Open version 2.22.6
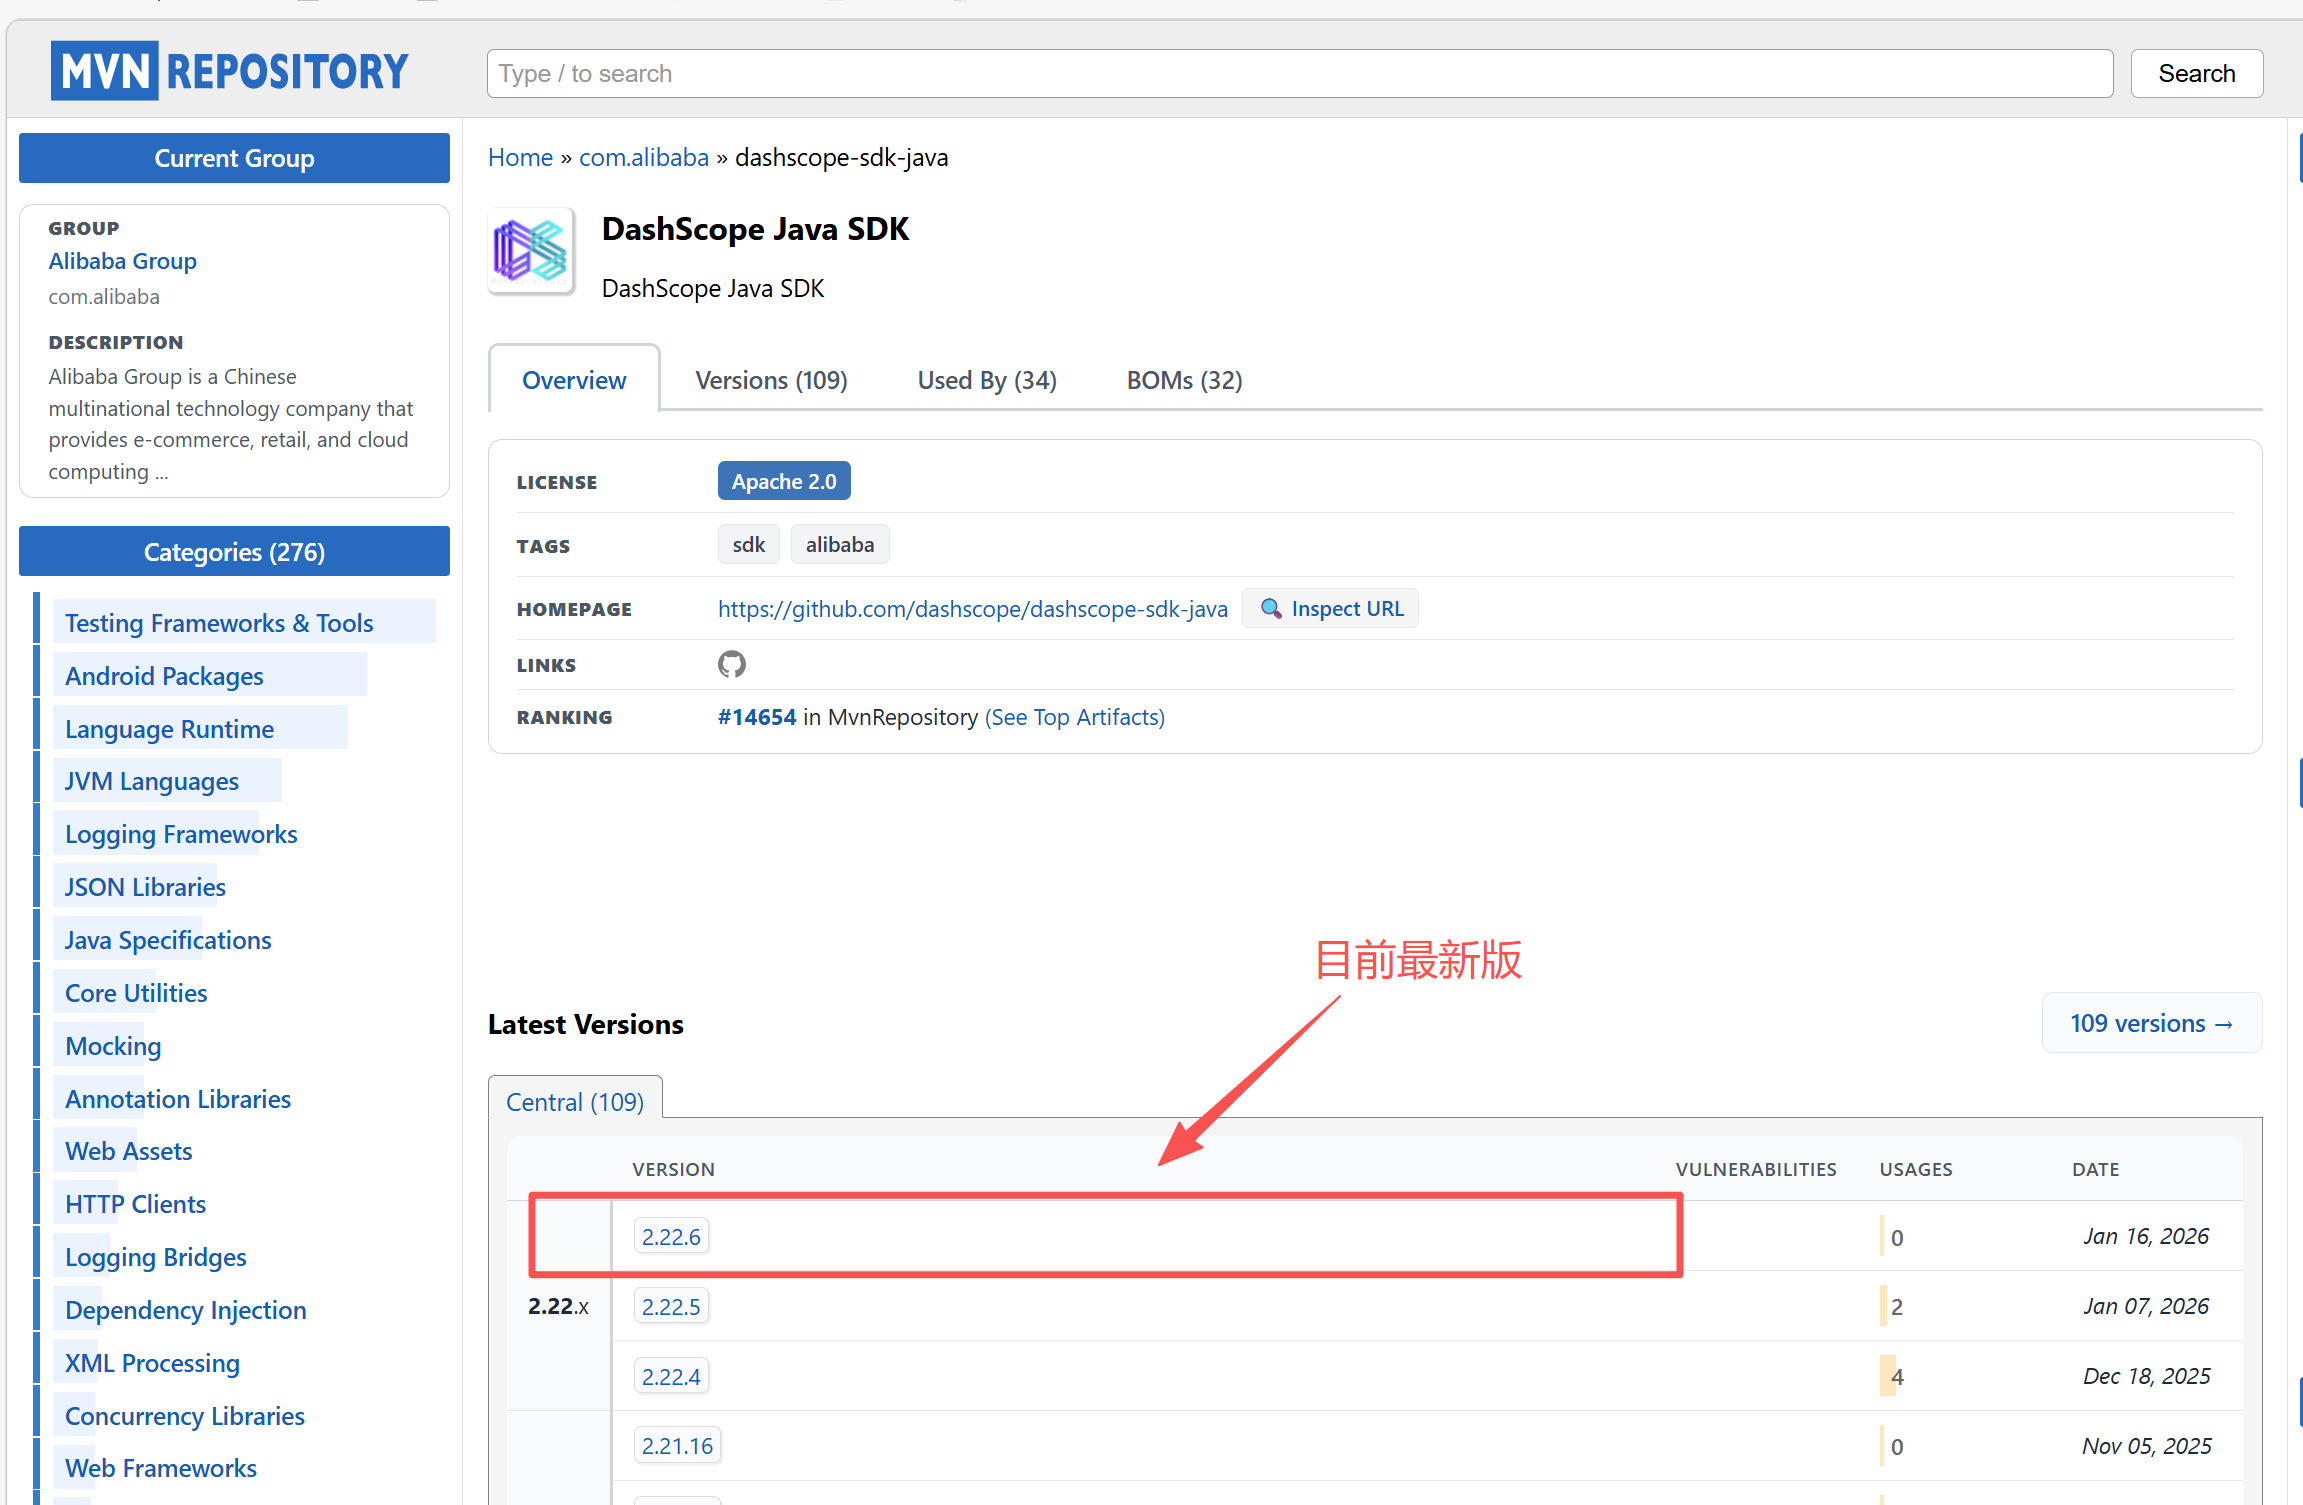Image resolution: width=2303 pixels, height=1505 pixels. click(x=671, y=1237)
